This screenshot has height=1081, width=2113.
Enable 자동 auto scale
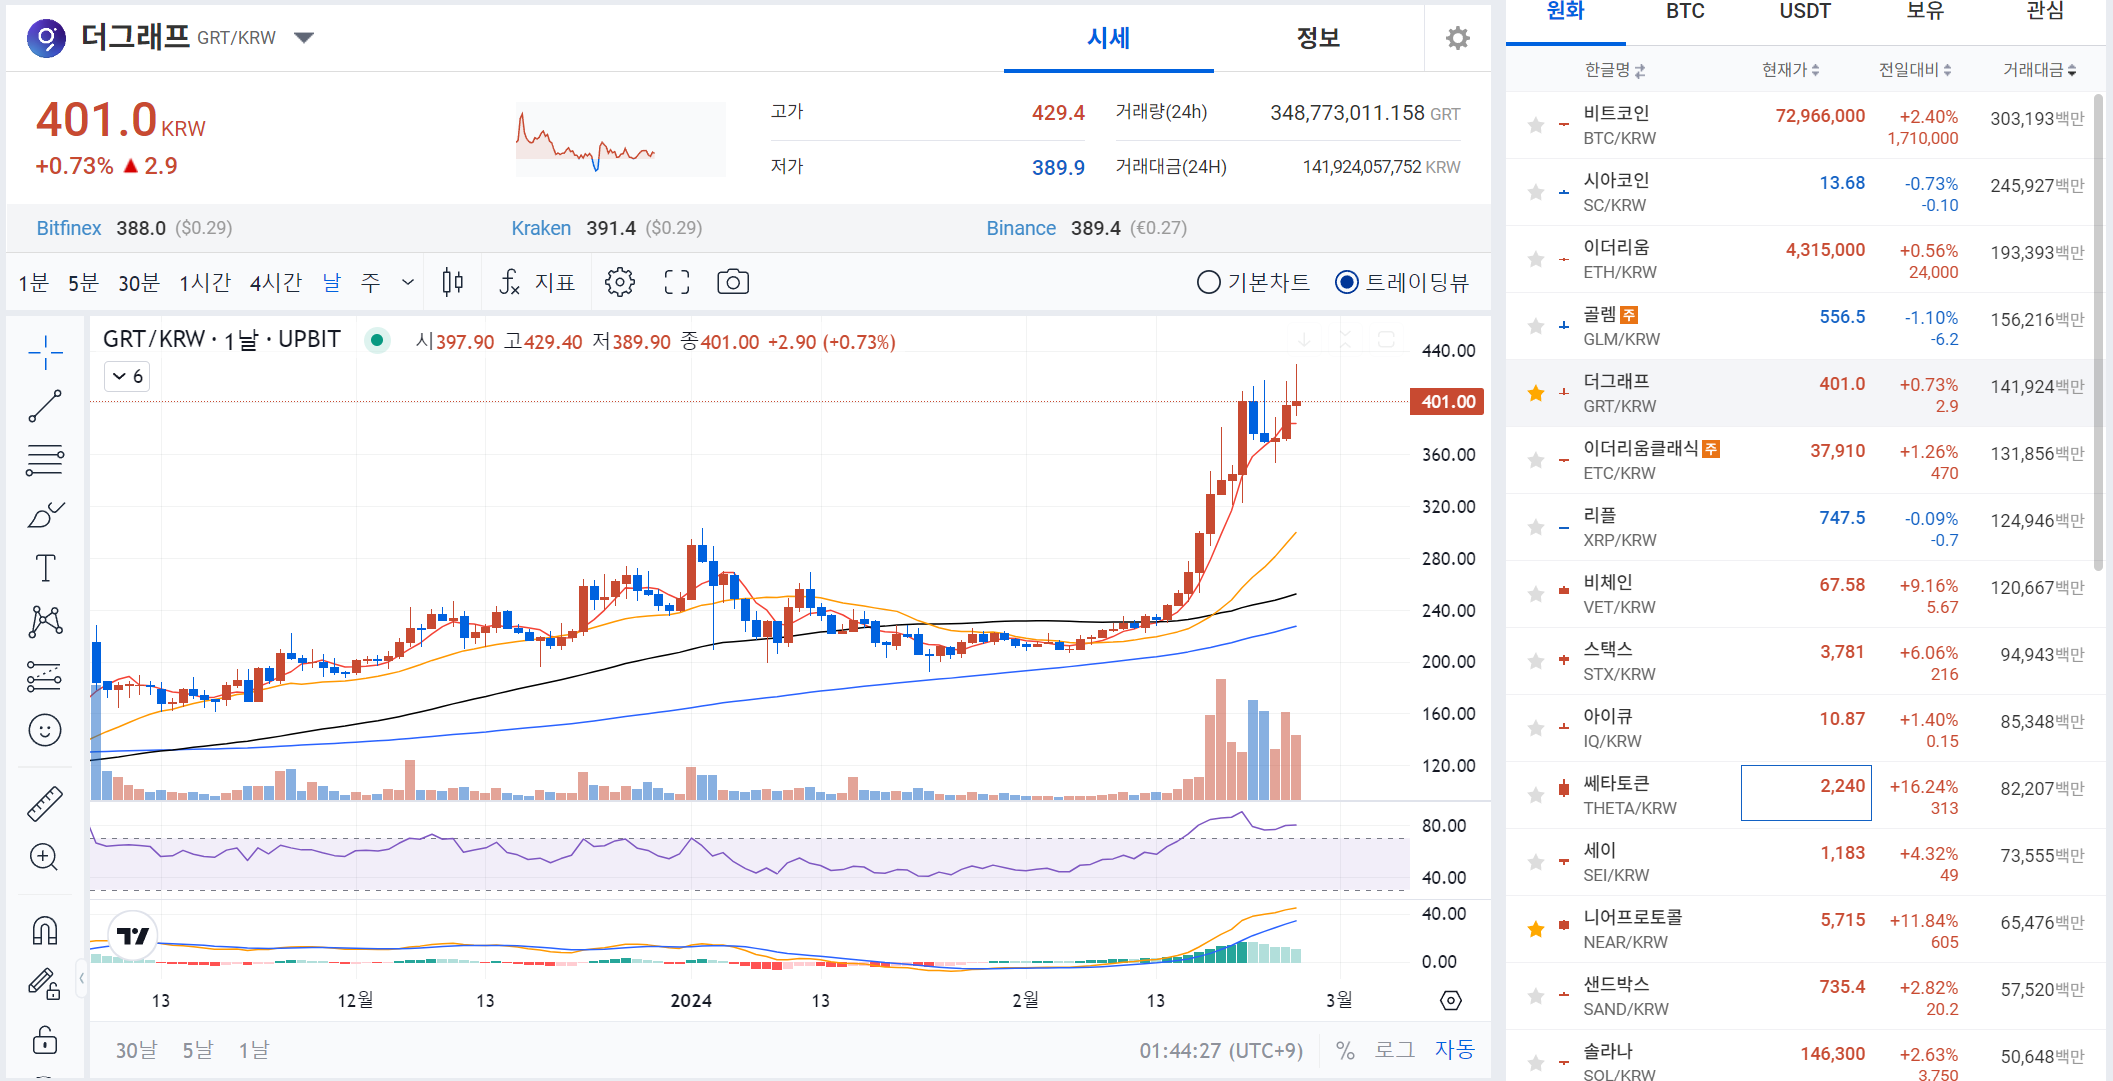[1455, 1050]
